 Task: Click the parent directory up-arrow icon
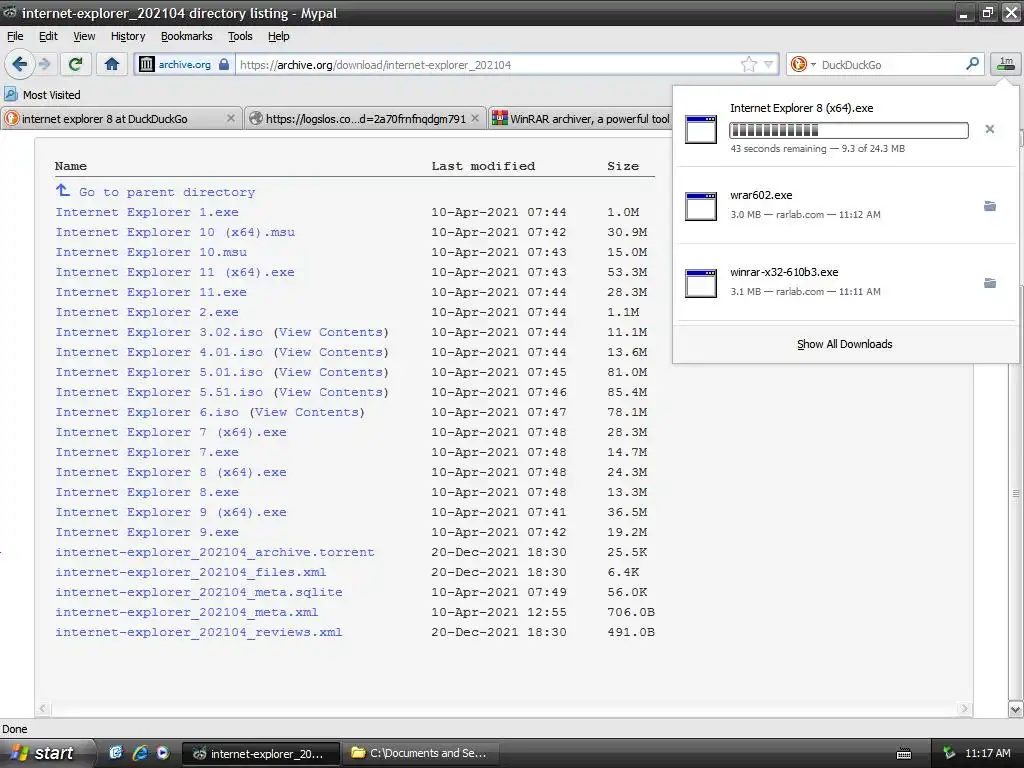(x=63, y=190)
